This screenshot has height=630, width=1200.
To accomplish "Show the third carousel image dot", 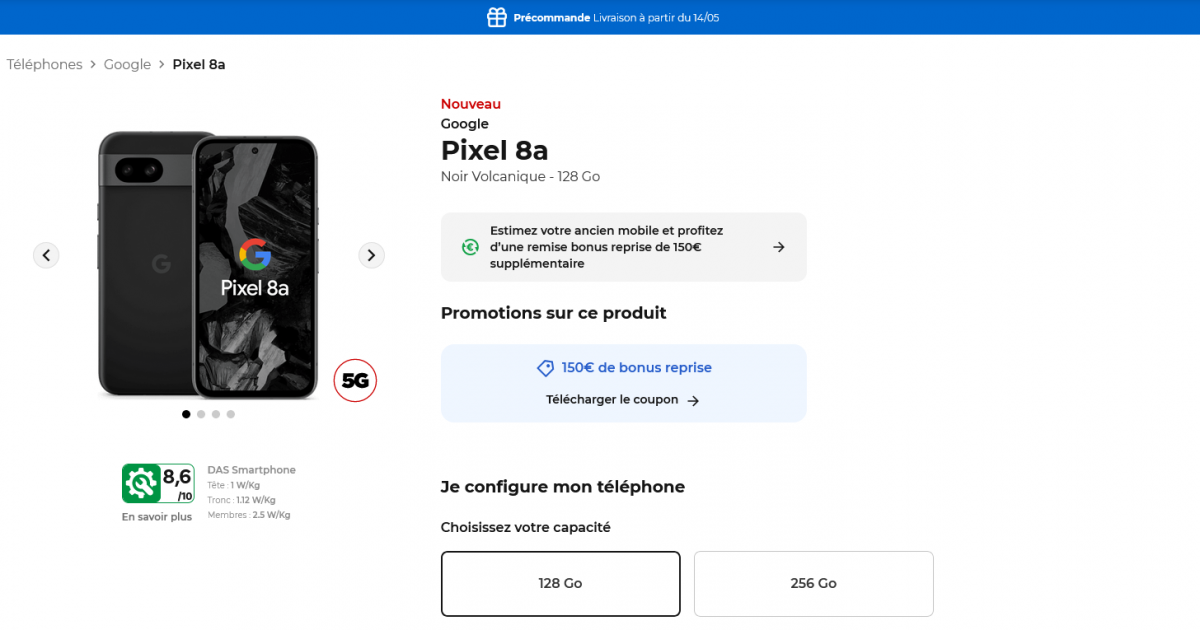I will (x=216, y=414).
